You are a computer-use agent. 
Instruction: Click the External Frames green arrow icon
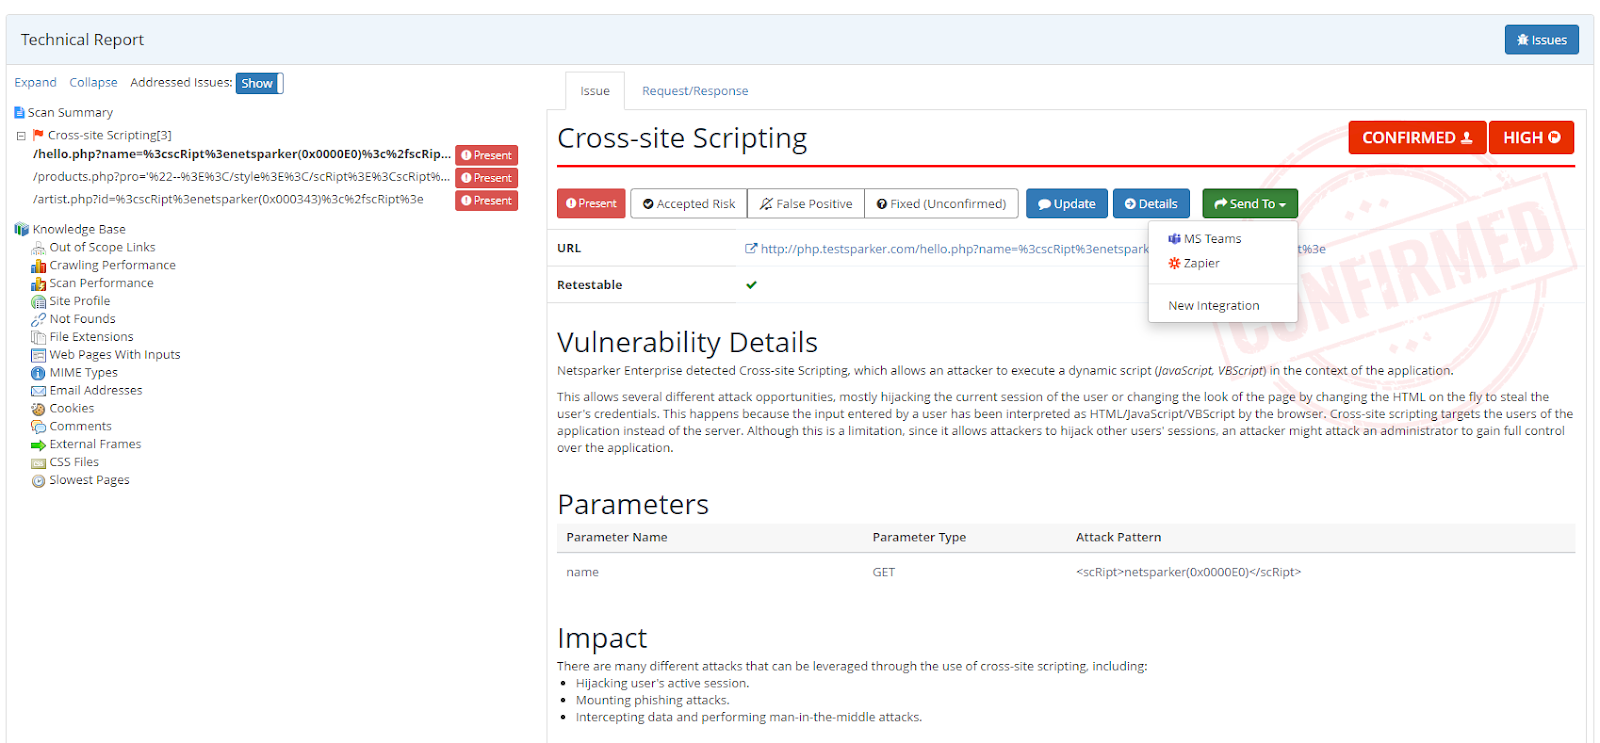(38, 445)
